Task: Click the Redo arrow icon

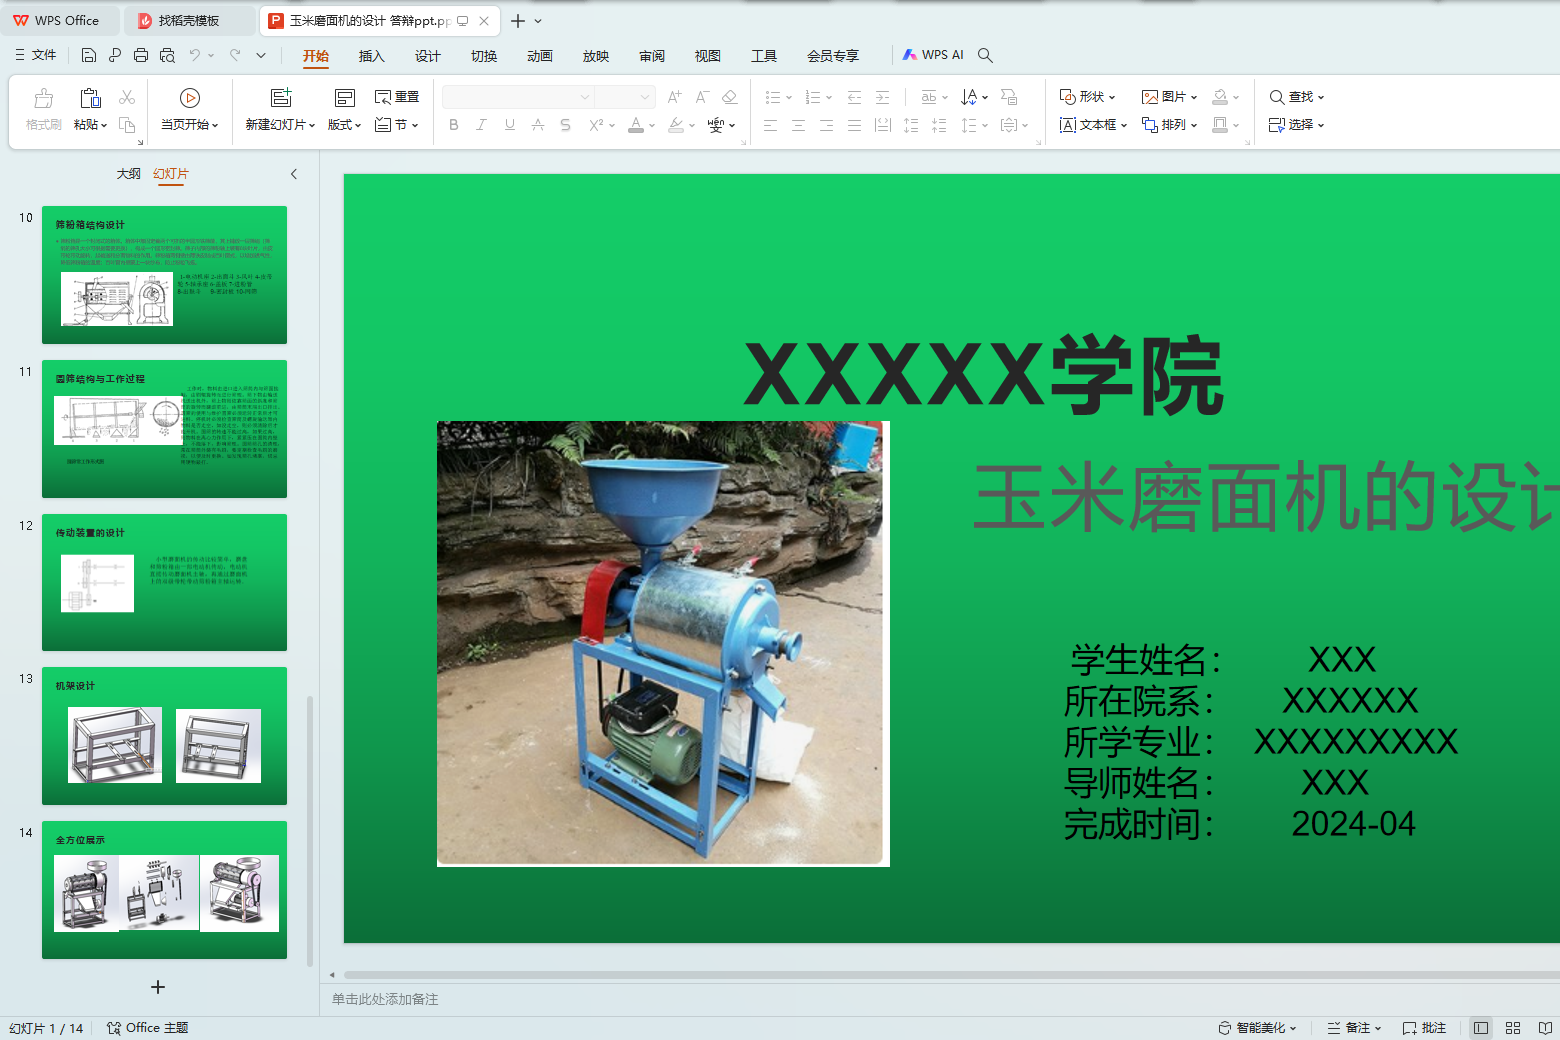Action: point(235,55)
